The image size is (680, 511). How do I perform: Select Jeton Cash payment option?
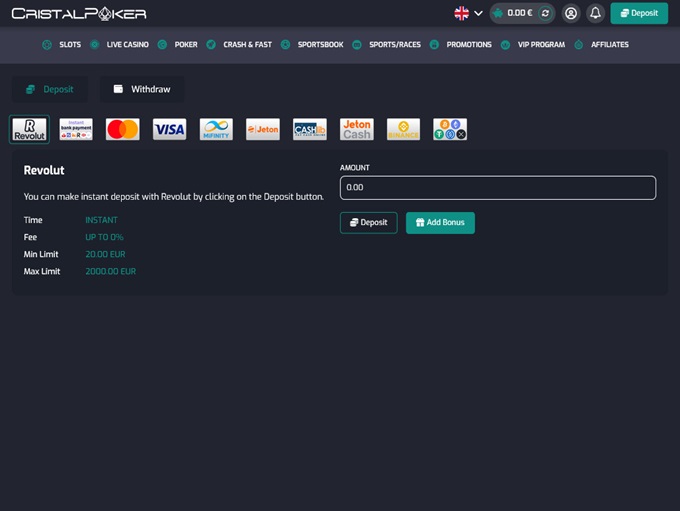coord(356,129)
